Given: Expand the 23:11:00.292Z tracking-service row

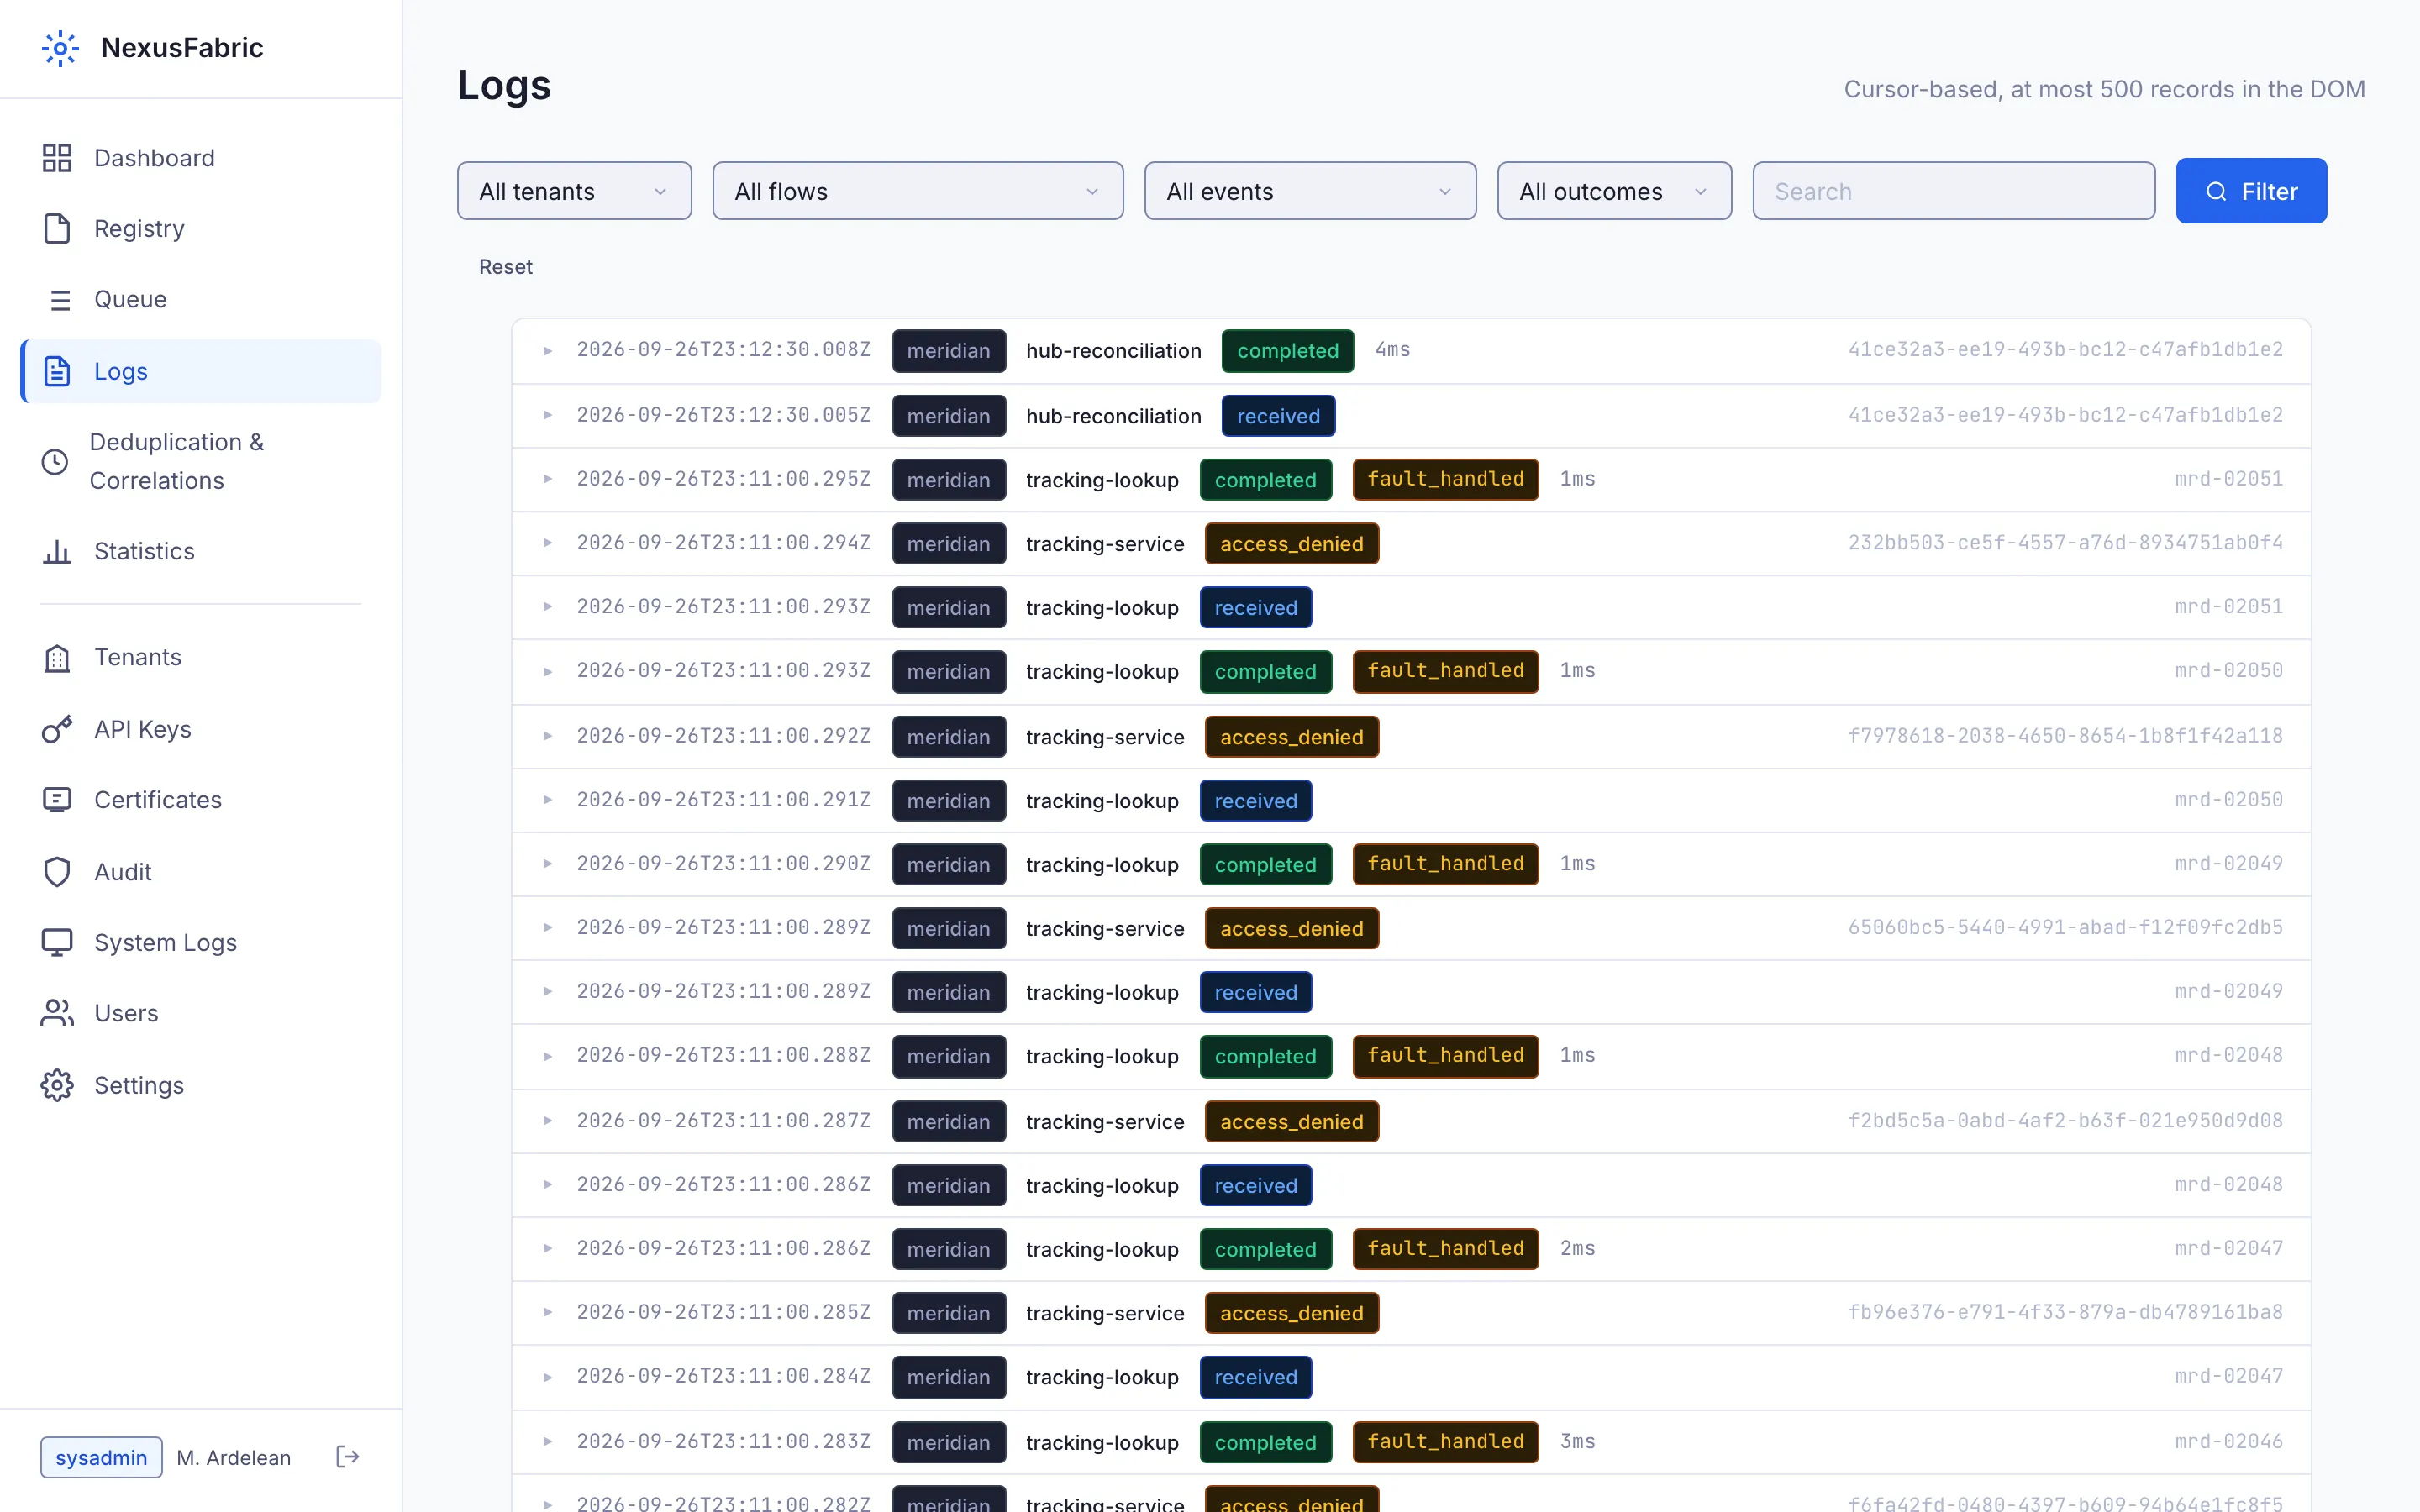Looking at the screenshot, I should pyautogui.click(x=547, y=736).
